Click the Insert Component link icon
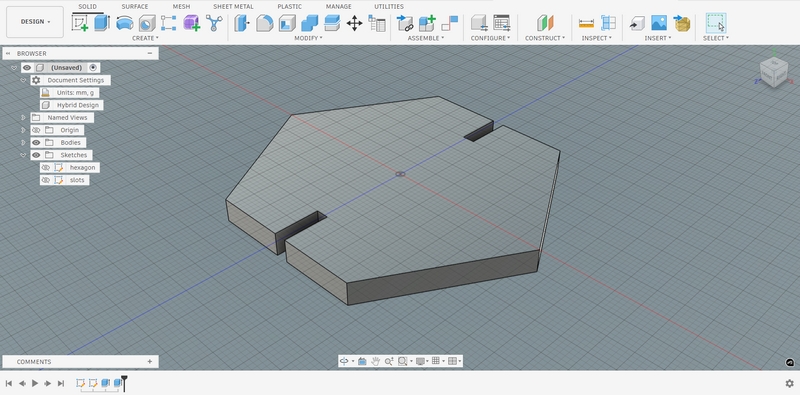The width and height of the screenshot is (800, 395). click(405, 23)
